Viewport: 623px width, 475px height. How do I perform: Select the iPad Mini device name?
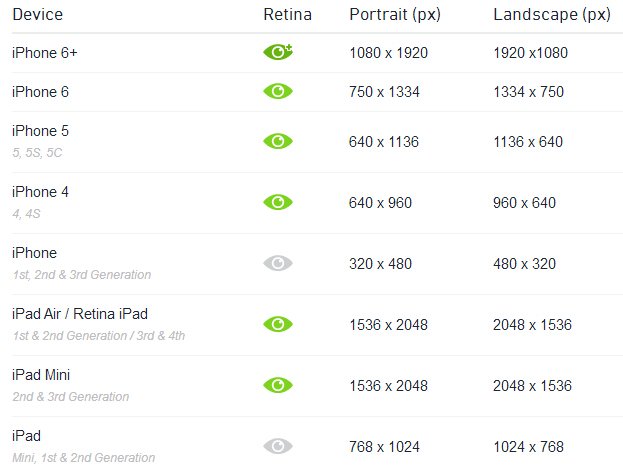point(41,375)
